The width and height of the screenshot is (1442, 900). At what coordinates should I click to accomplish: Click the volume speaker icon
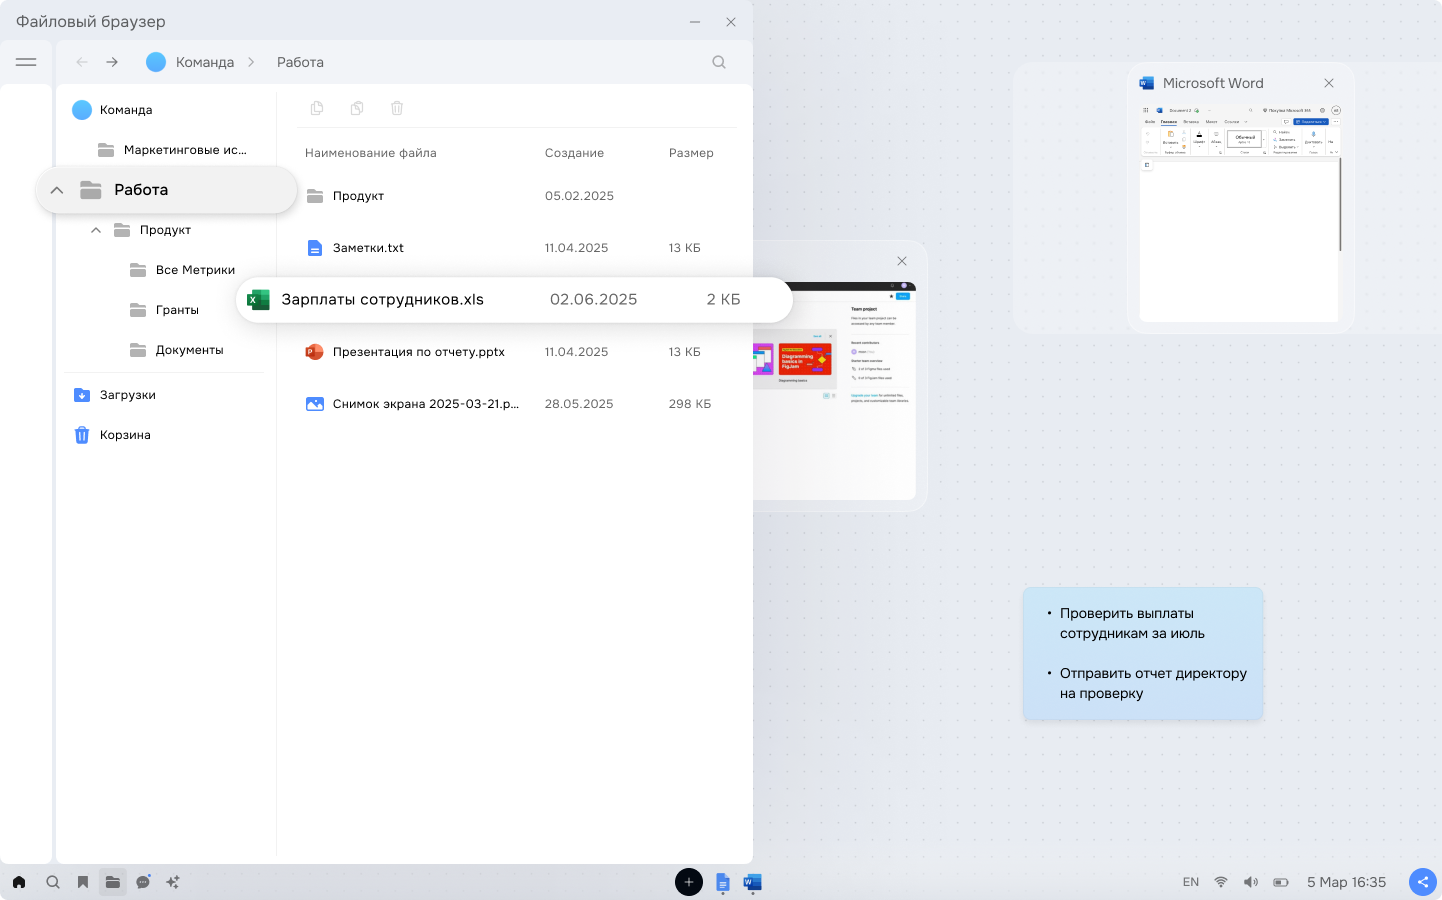pos(1251,882)
